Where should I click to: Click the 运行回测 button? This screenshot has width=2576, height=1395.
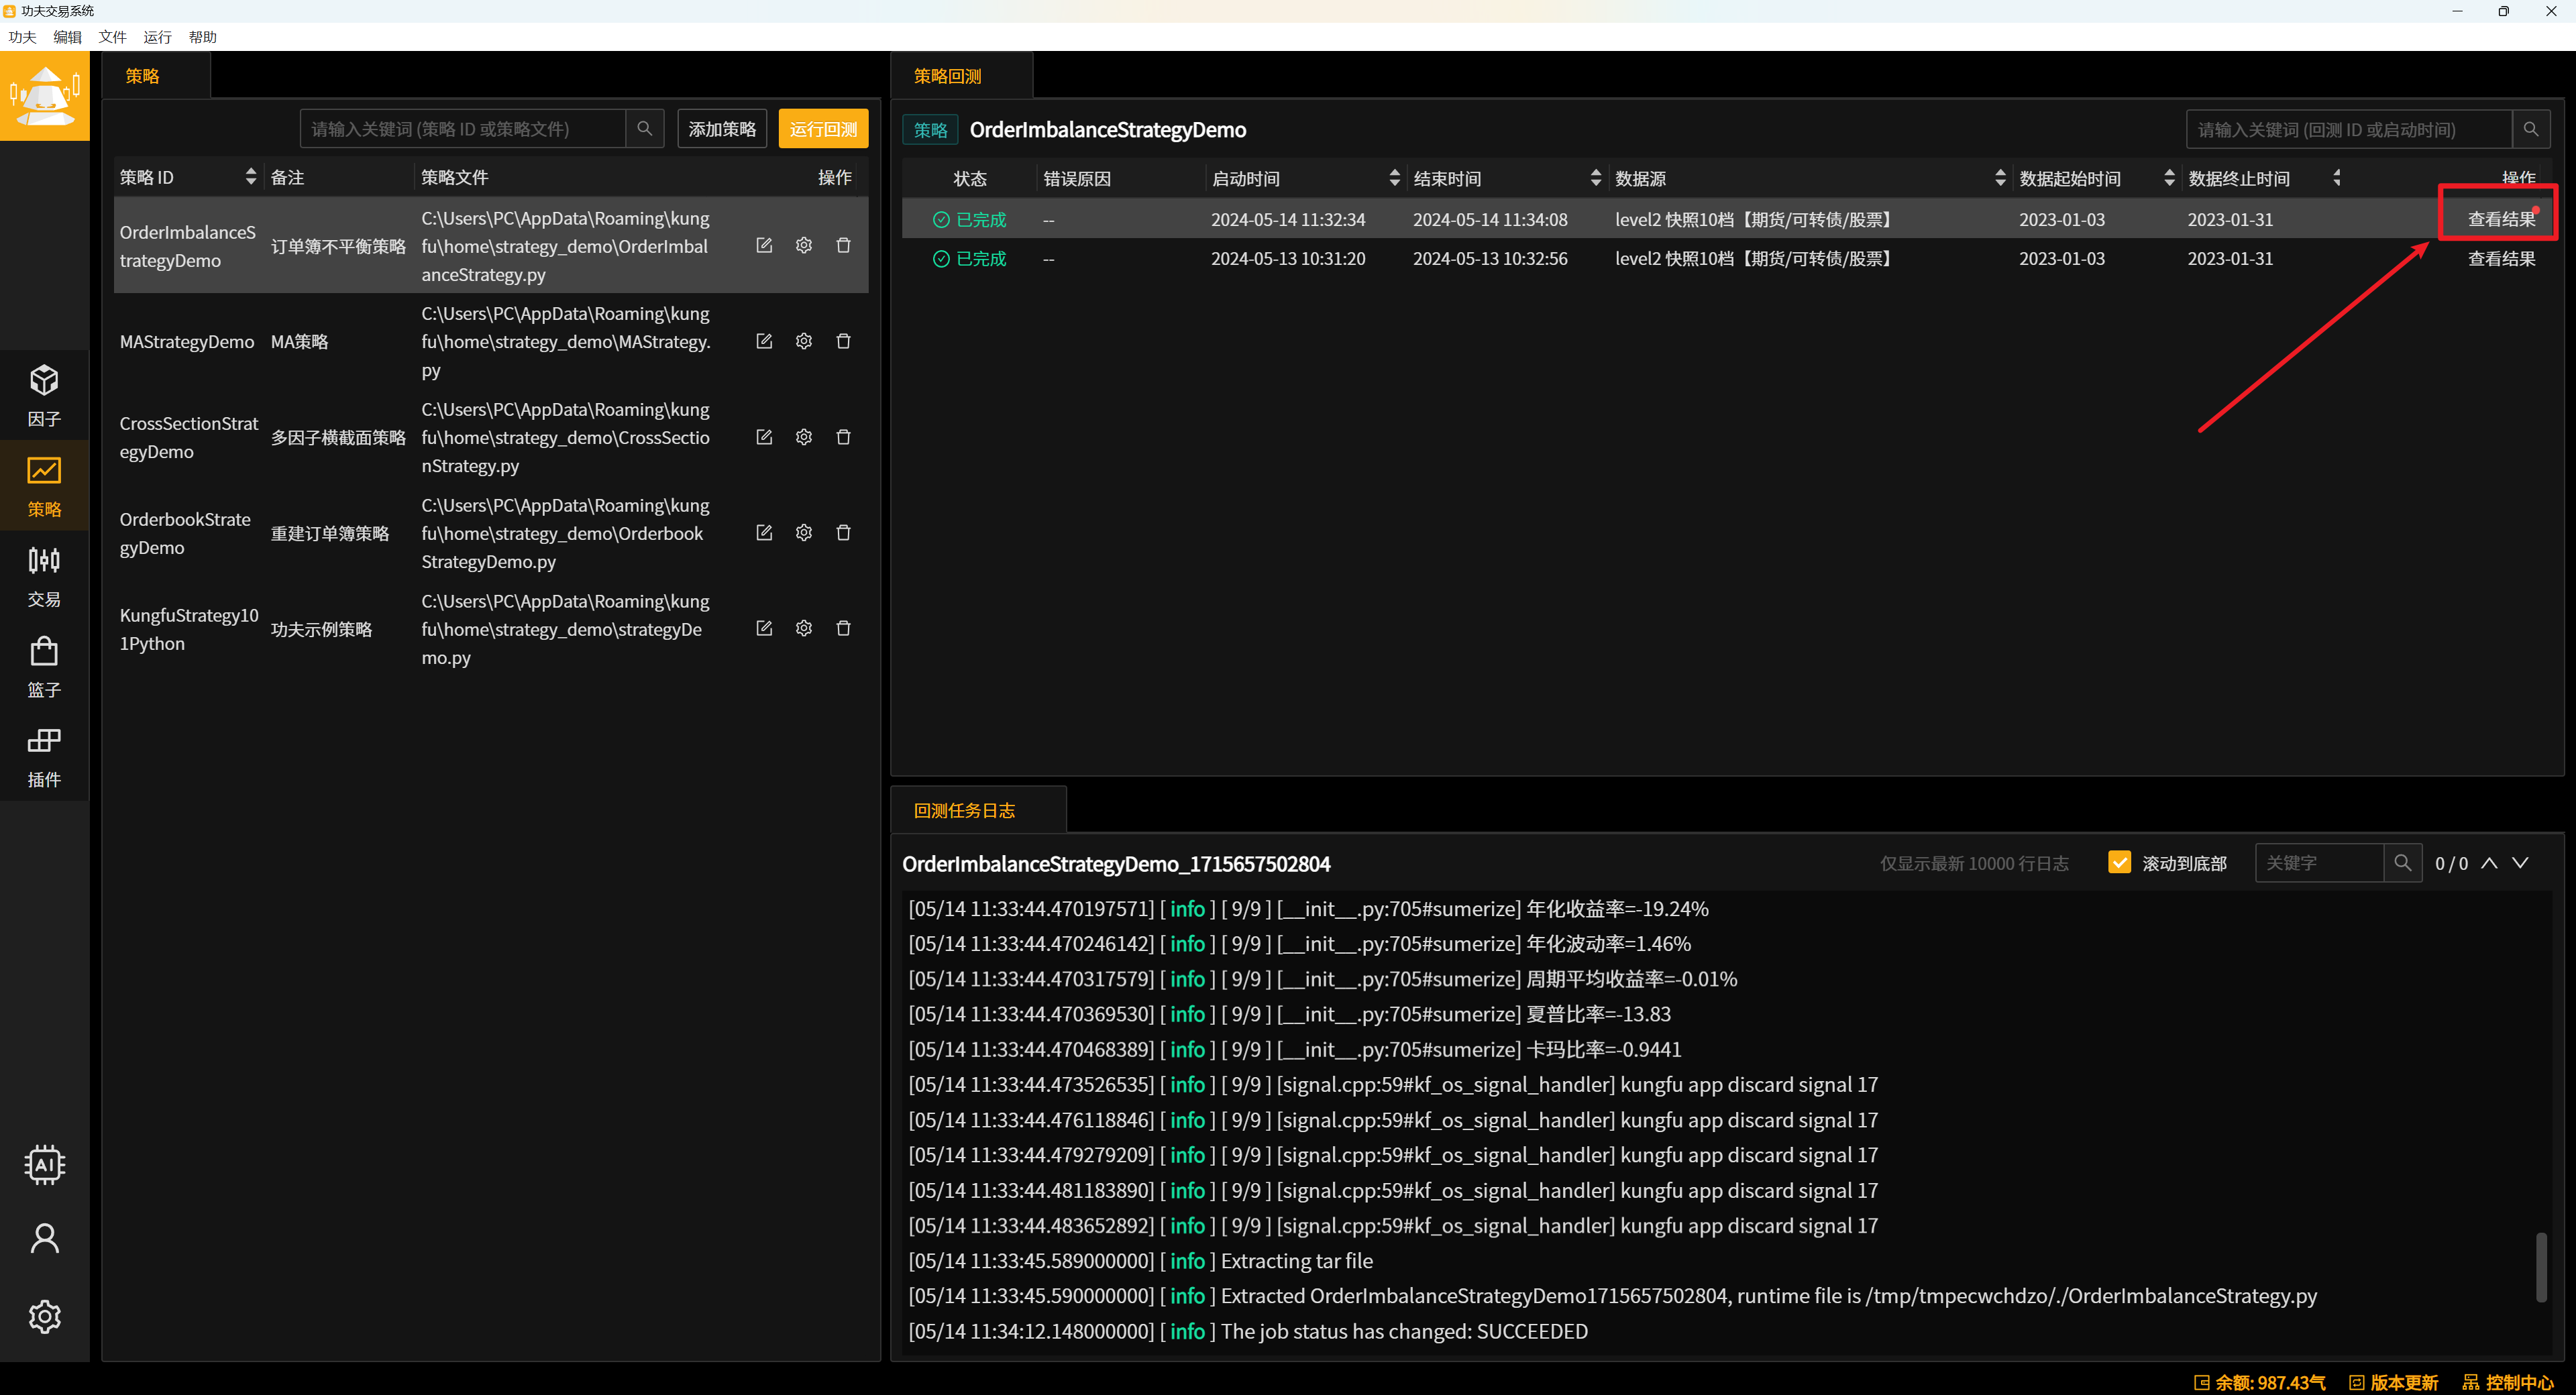[823, 129]
